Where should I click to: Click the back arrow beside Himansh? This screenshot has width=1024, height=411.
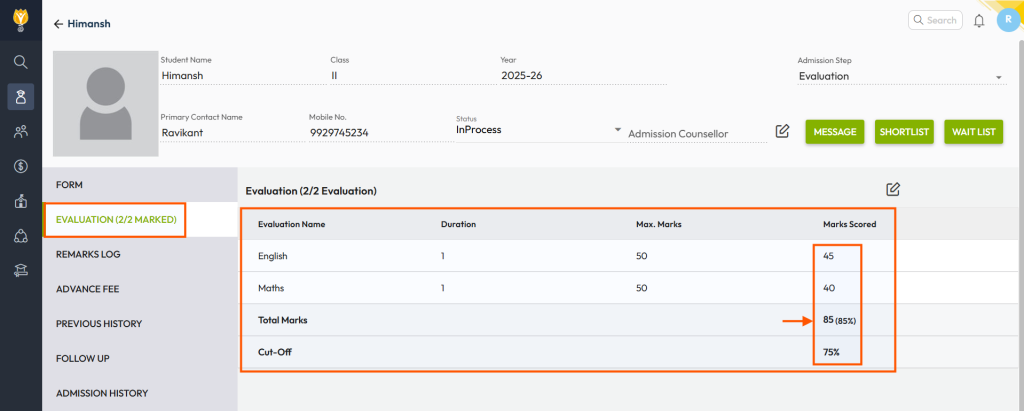(x=58, y=24)
